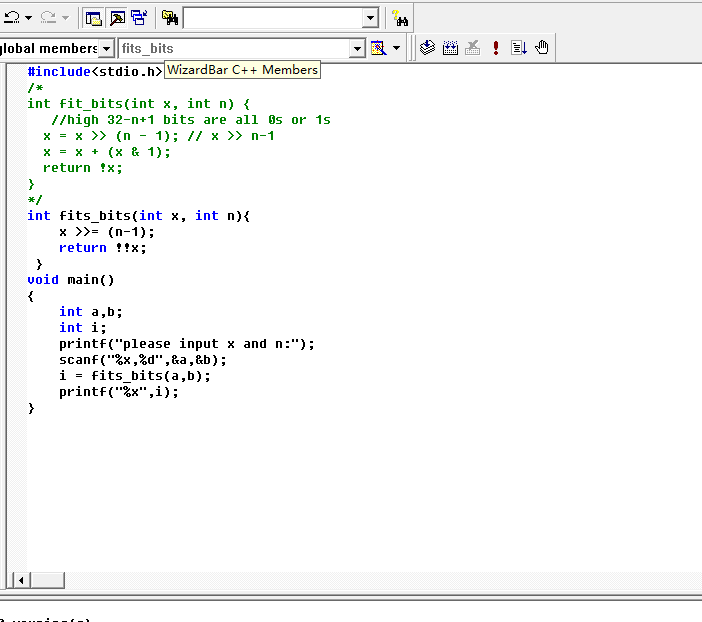702x622 pixels.
Task: Click the line 'x >>= (n-1);'
Action: pyautogui.click(x=107, y=232)
